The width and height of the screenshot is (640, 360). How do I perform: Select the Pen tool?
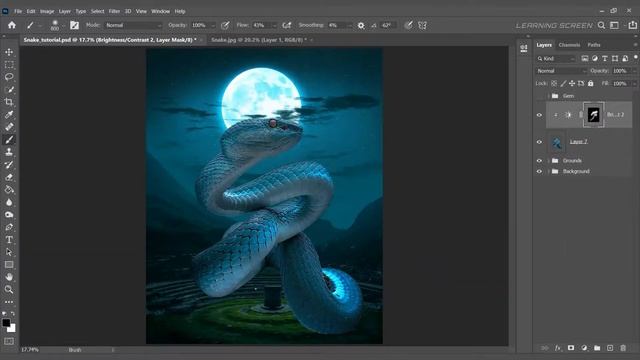pos(9,227)
